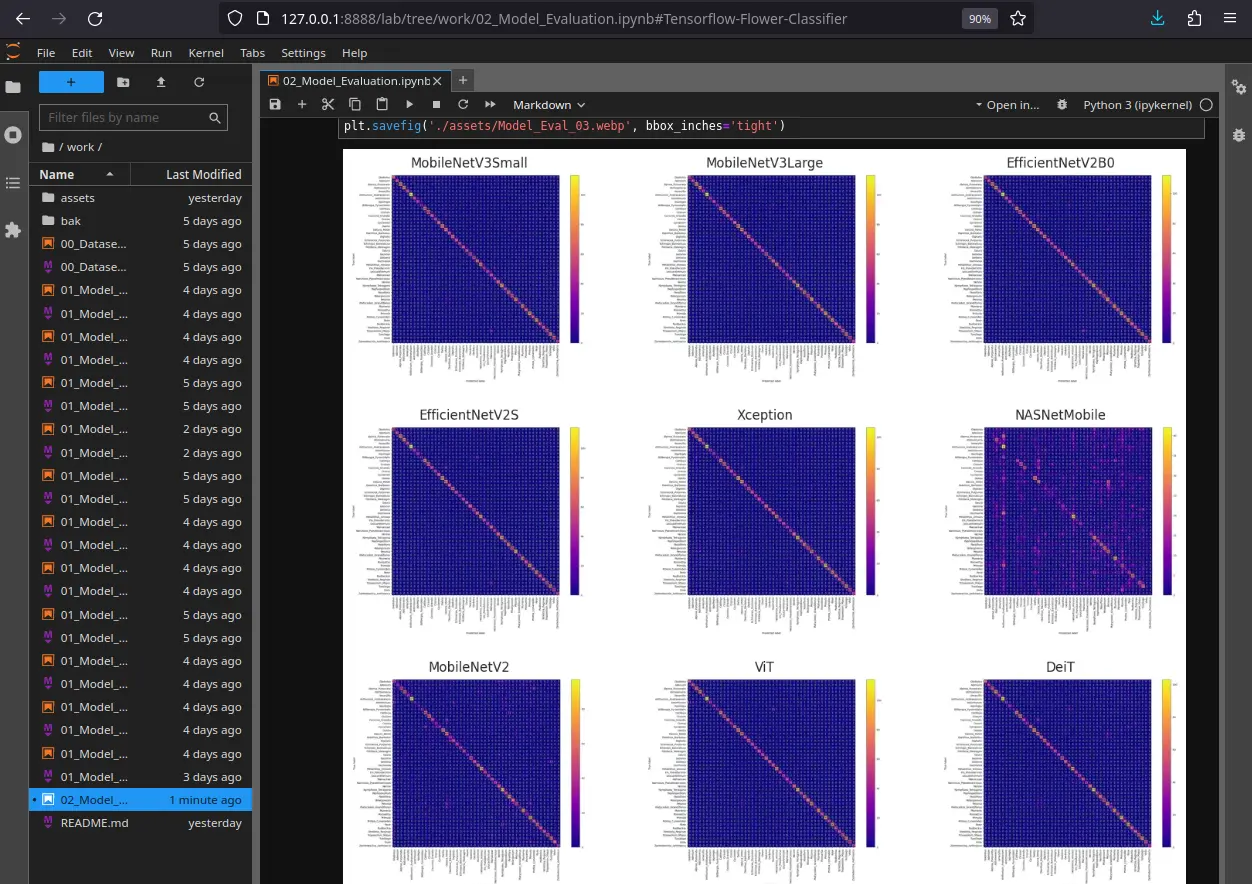Click the blue New Launcher plus button
1252x884 pixels.
click(71, 82)
